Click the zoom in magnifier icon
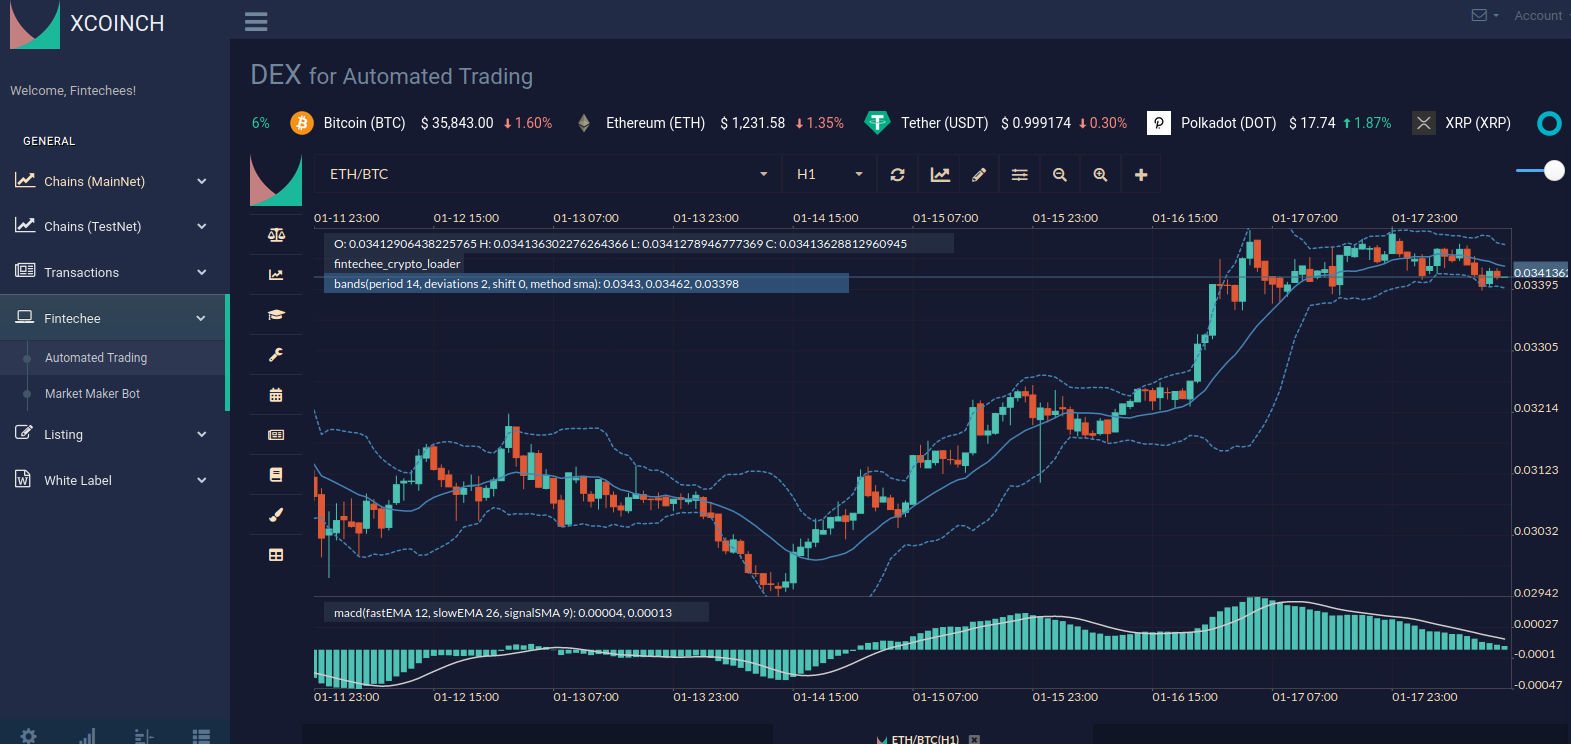This screenshot has height=744, width=1571. point(1100,175)
